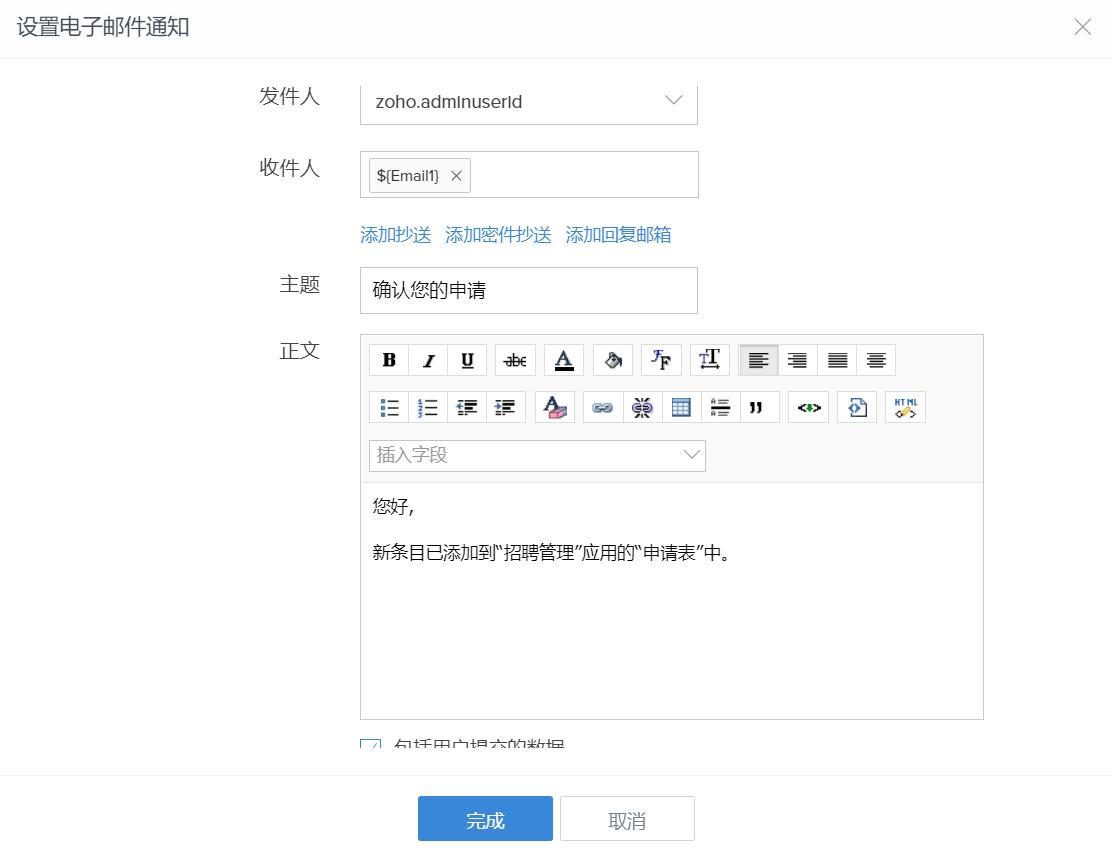Toggle bold formatting in body editor
The image size is (1113, 851).
[389, 360]
